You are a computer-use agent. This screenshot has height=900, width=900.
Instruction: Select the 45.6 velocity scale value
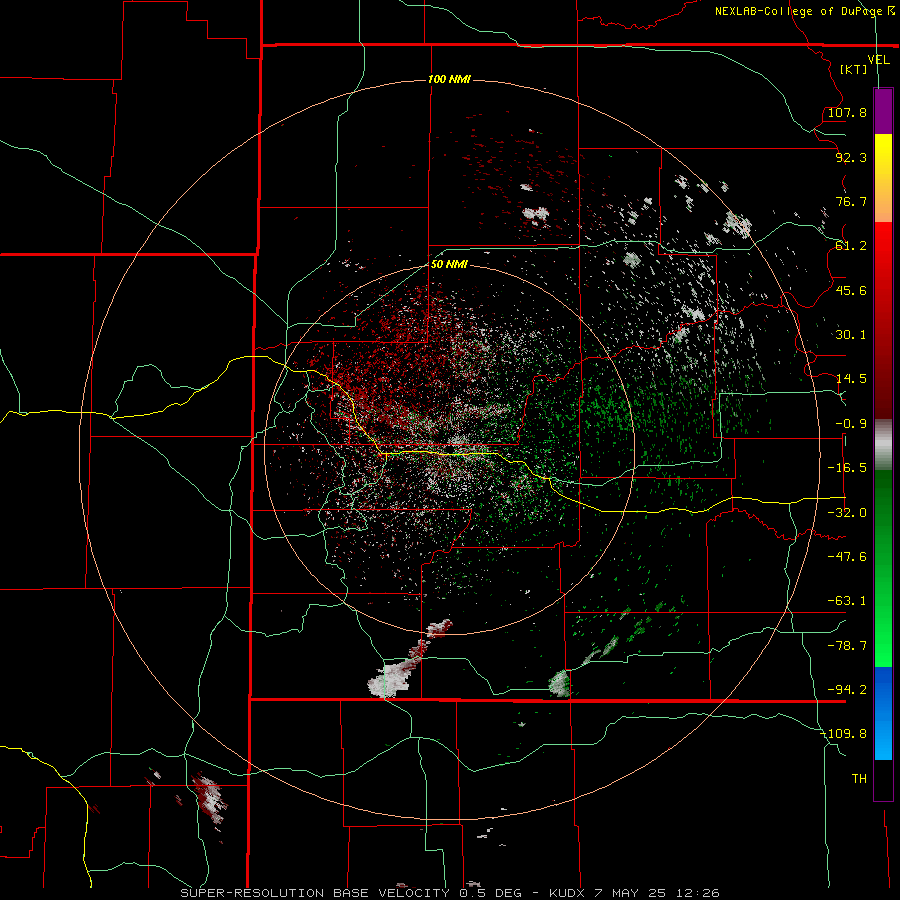pos(851,290)
